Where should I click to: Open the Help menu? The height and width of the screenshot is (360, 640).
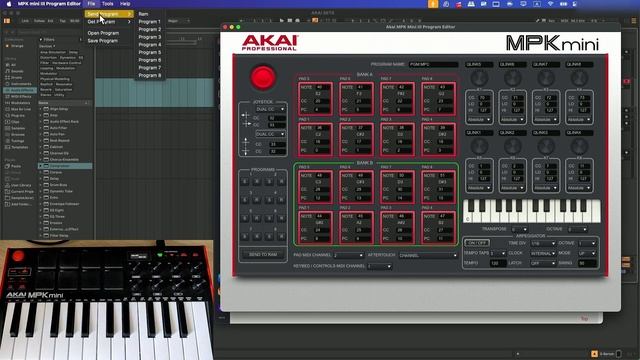point(125,4)
